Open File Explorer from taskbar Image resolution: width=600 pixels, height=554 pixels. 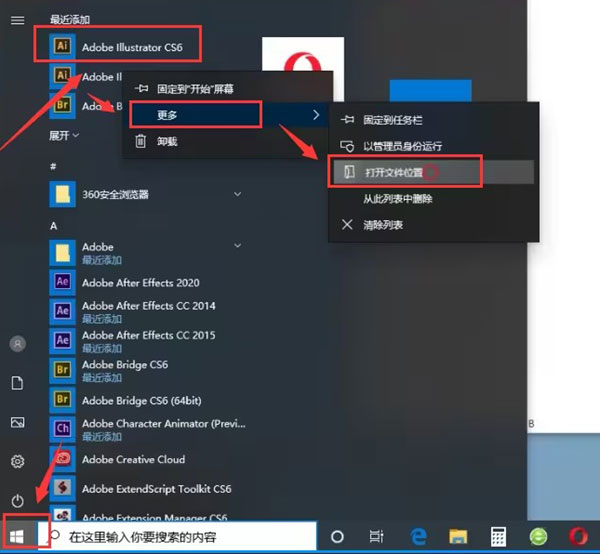458,536
